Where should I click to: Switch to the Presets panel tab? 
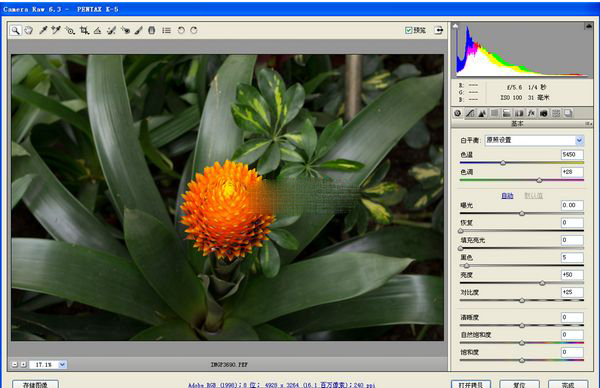tap(556, 113)
